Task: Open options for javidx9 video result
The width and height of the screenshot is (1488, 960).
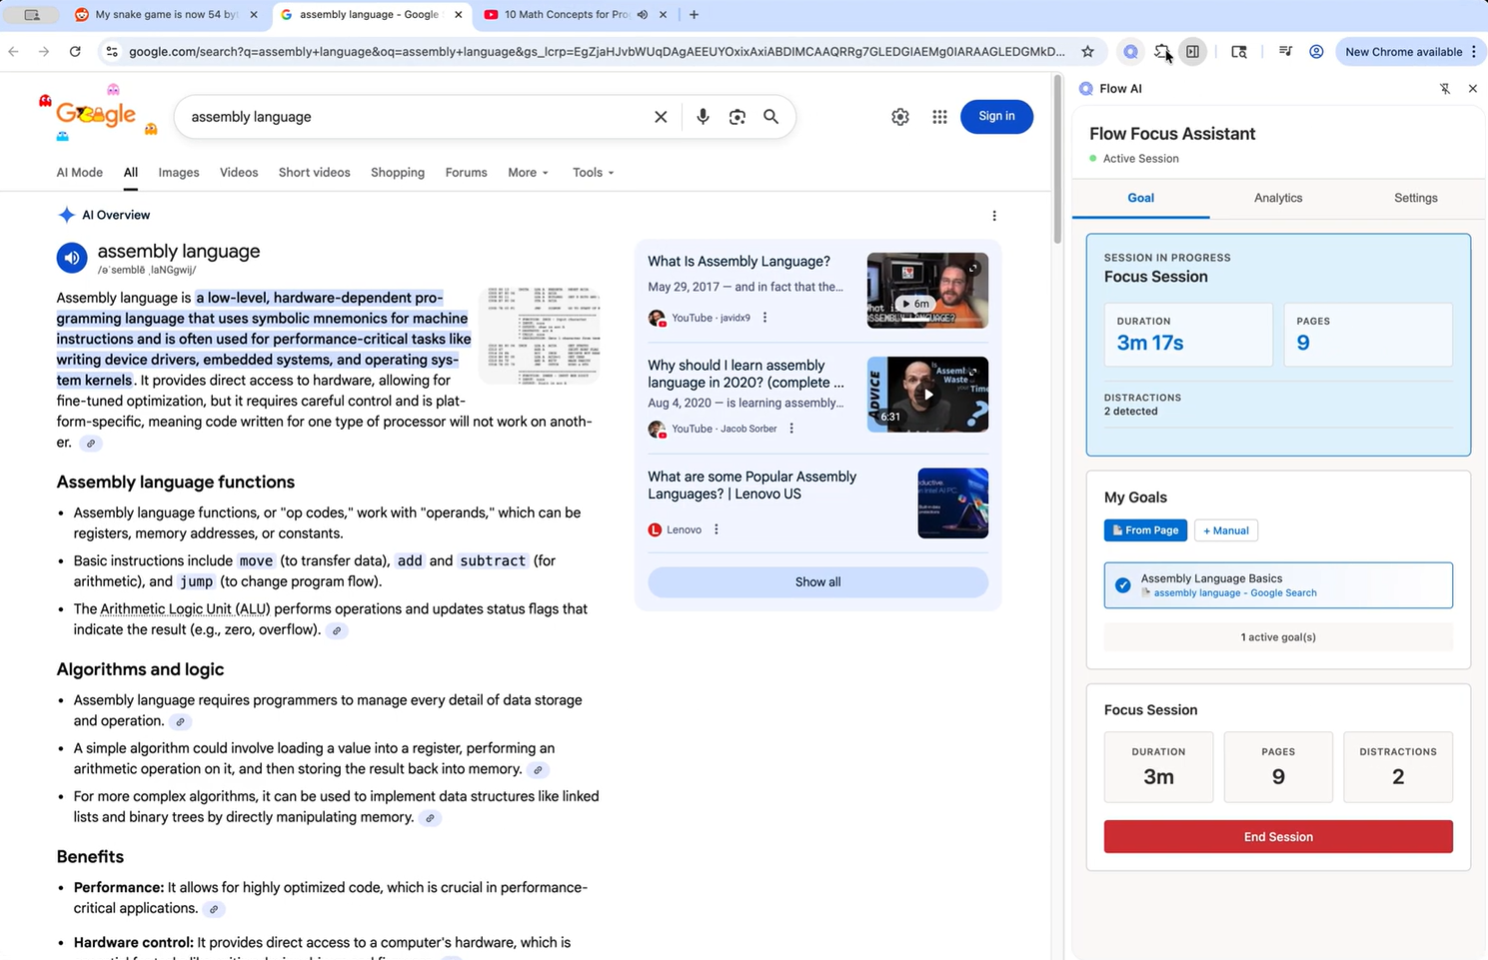Action: (x=765, y=318)
